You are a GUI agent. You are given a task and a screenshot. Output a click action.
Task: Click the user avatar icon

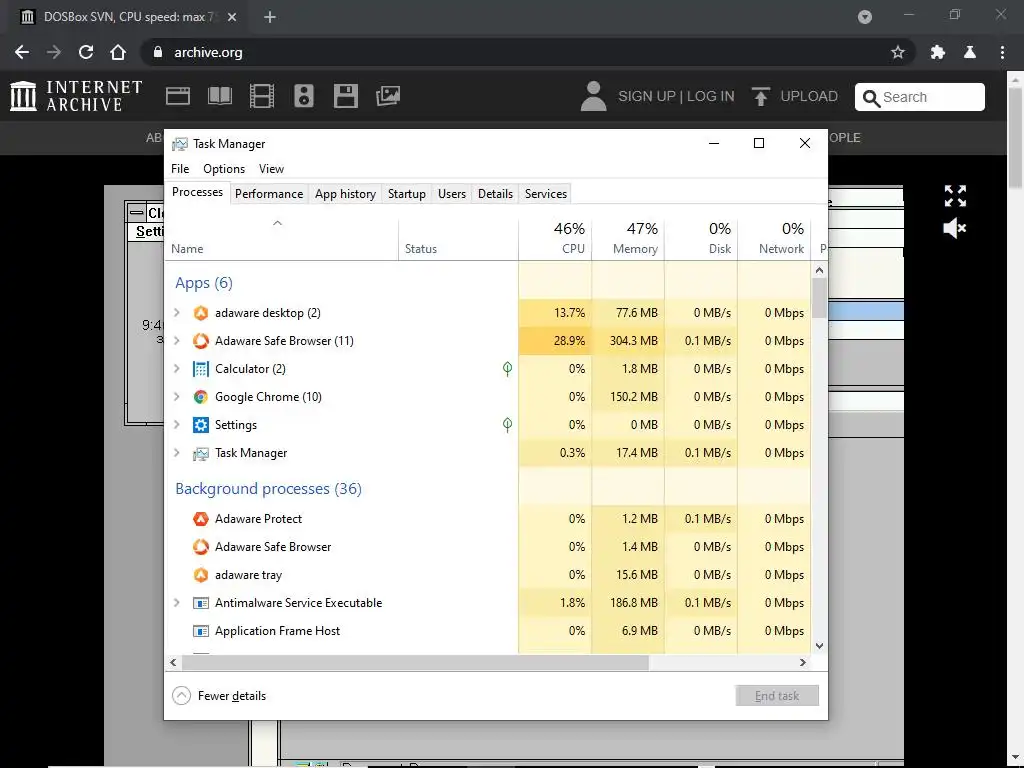[x=593, y=96]
